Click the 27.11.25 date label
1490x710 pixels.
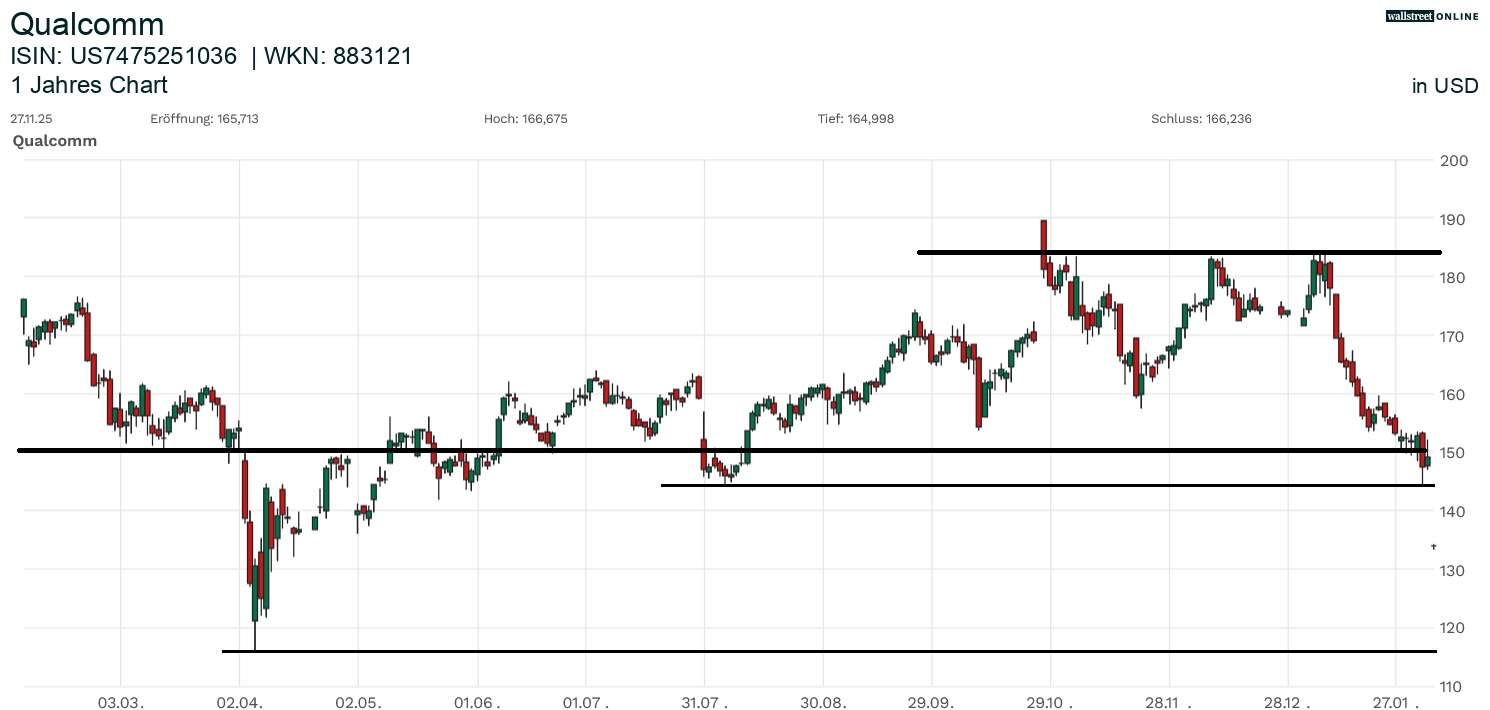click(x=31, y=119)
